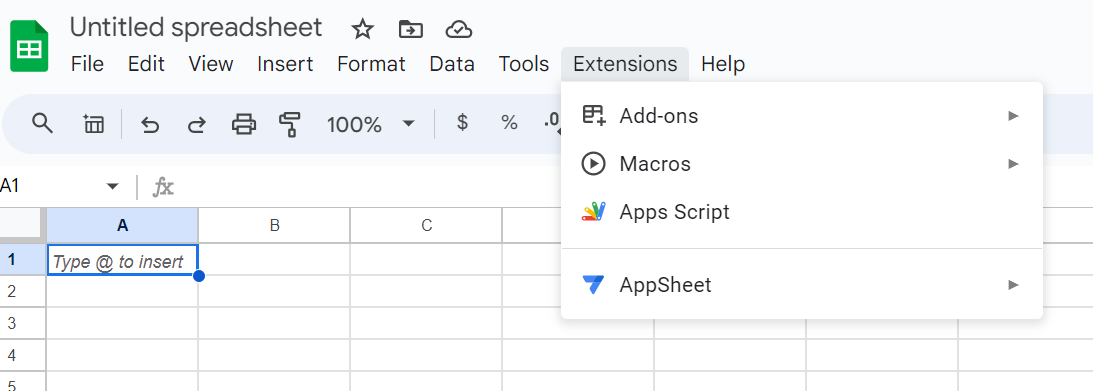Open the Insert menu
Screen dimensions: 1093x391
pyautogui.click(x=285, y=64)
